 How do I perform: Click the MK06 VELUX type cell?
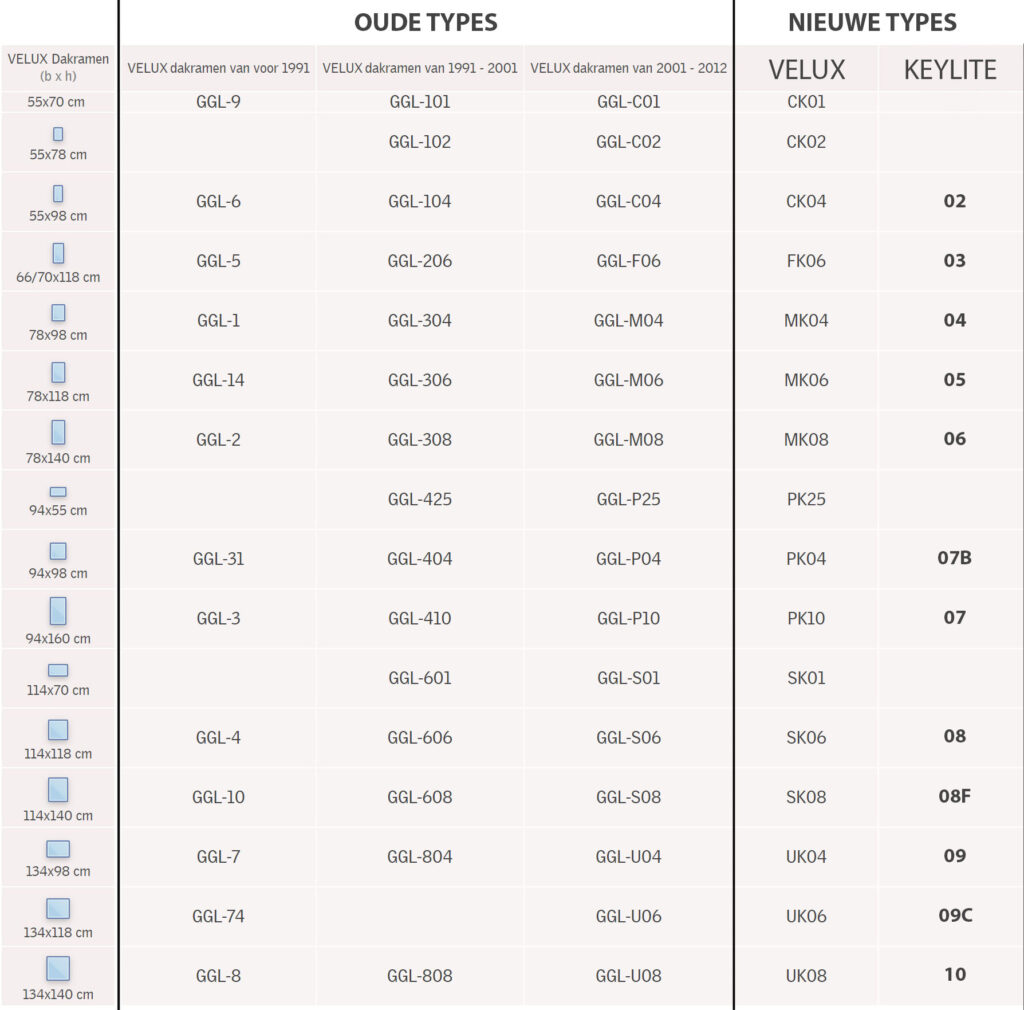[806, 380]
